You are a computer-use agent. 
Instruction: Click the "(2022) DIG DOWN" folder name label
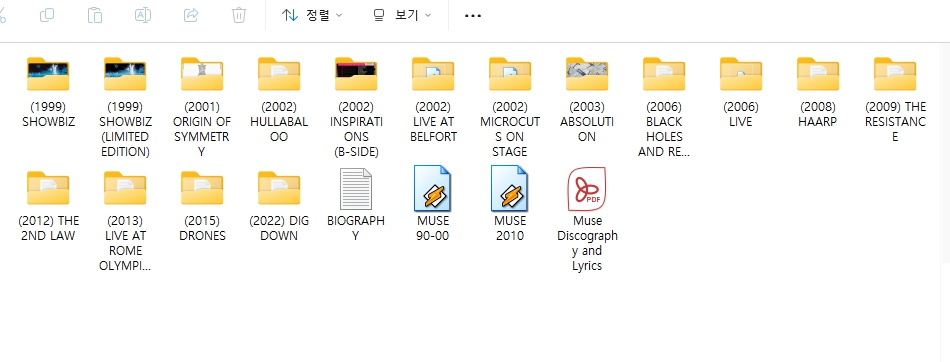click(x=279, y=228)
